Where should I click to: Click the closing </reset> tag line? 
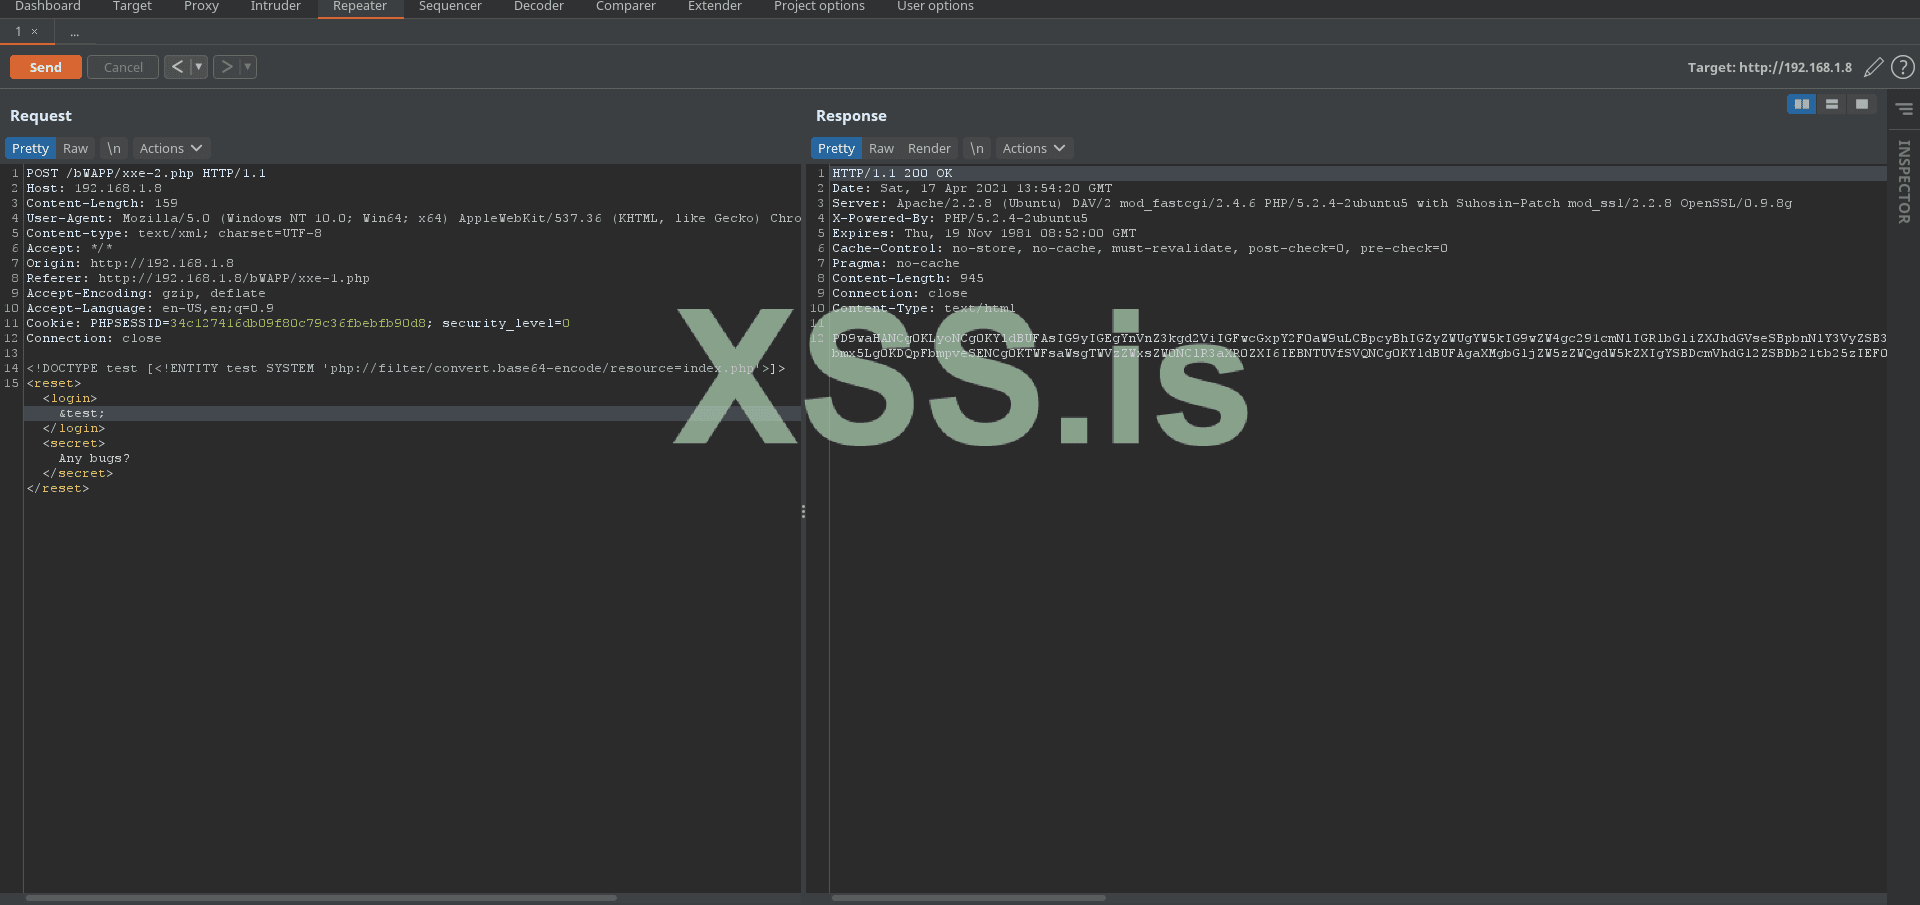58,489
